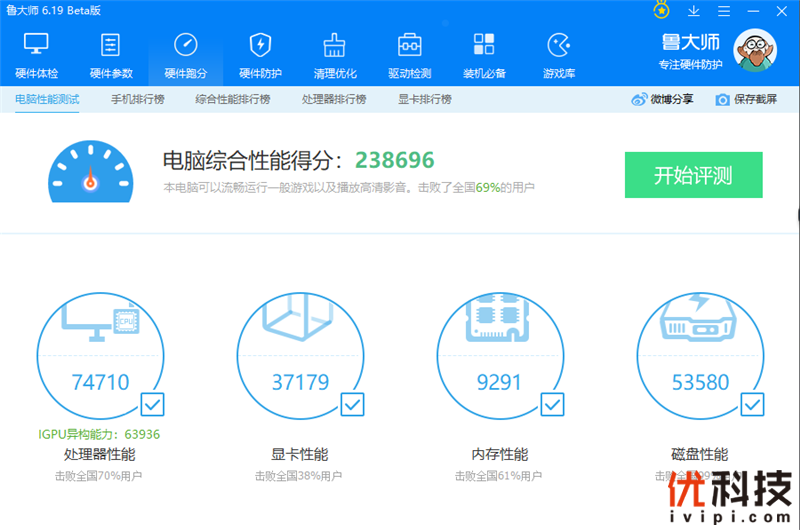
Task: Click the 内存性能 label
Action: (499, 454)
